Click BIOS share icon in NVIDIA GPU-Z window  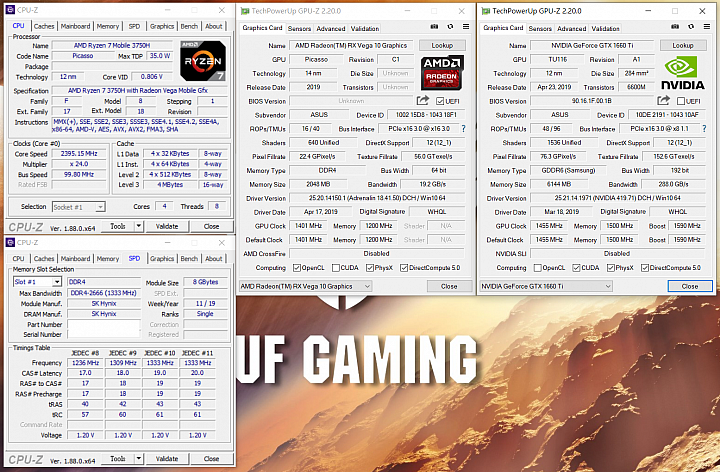pyautogui.click(x=664, y=101)
